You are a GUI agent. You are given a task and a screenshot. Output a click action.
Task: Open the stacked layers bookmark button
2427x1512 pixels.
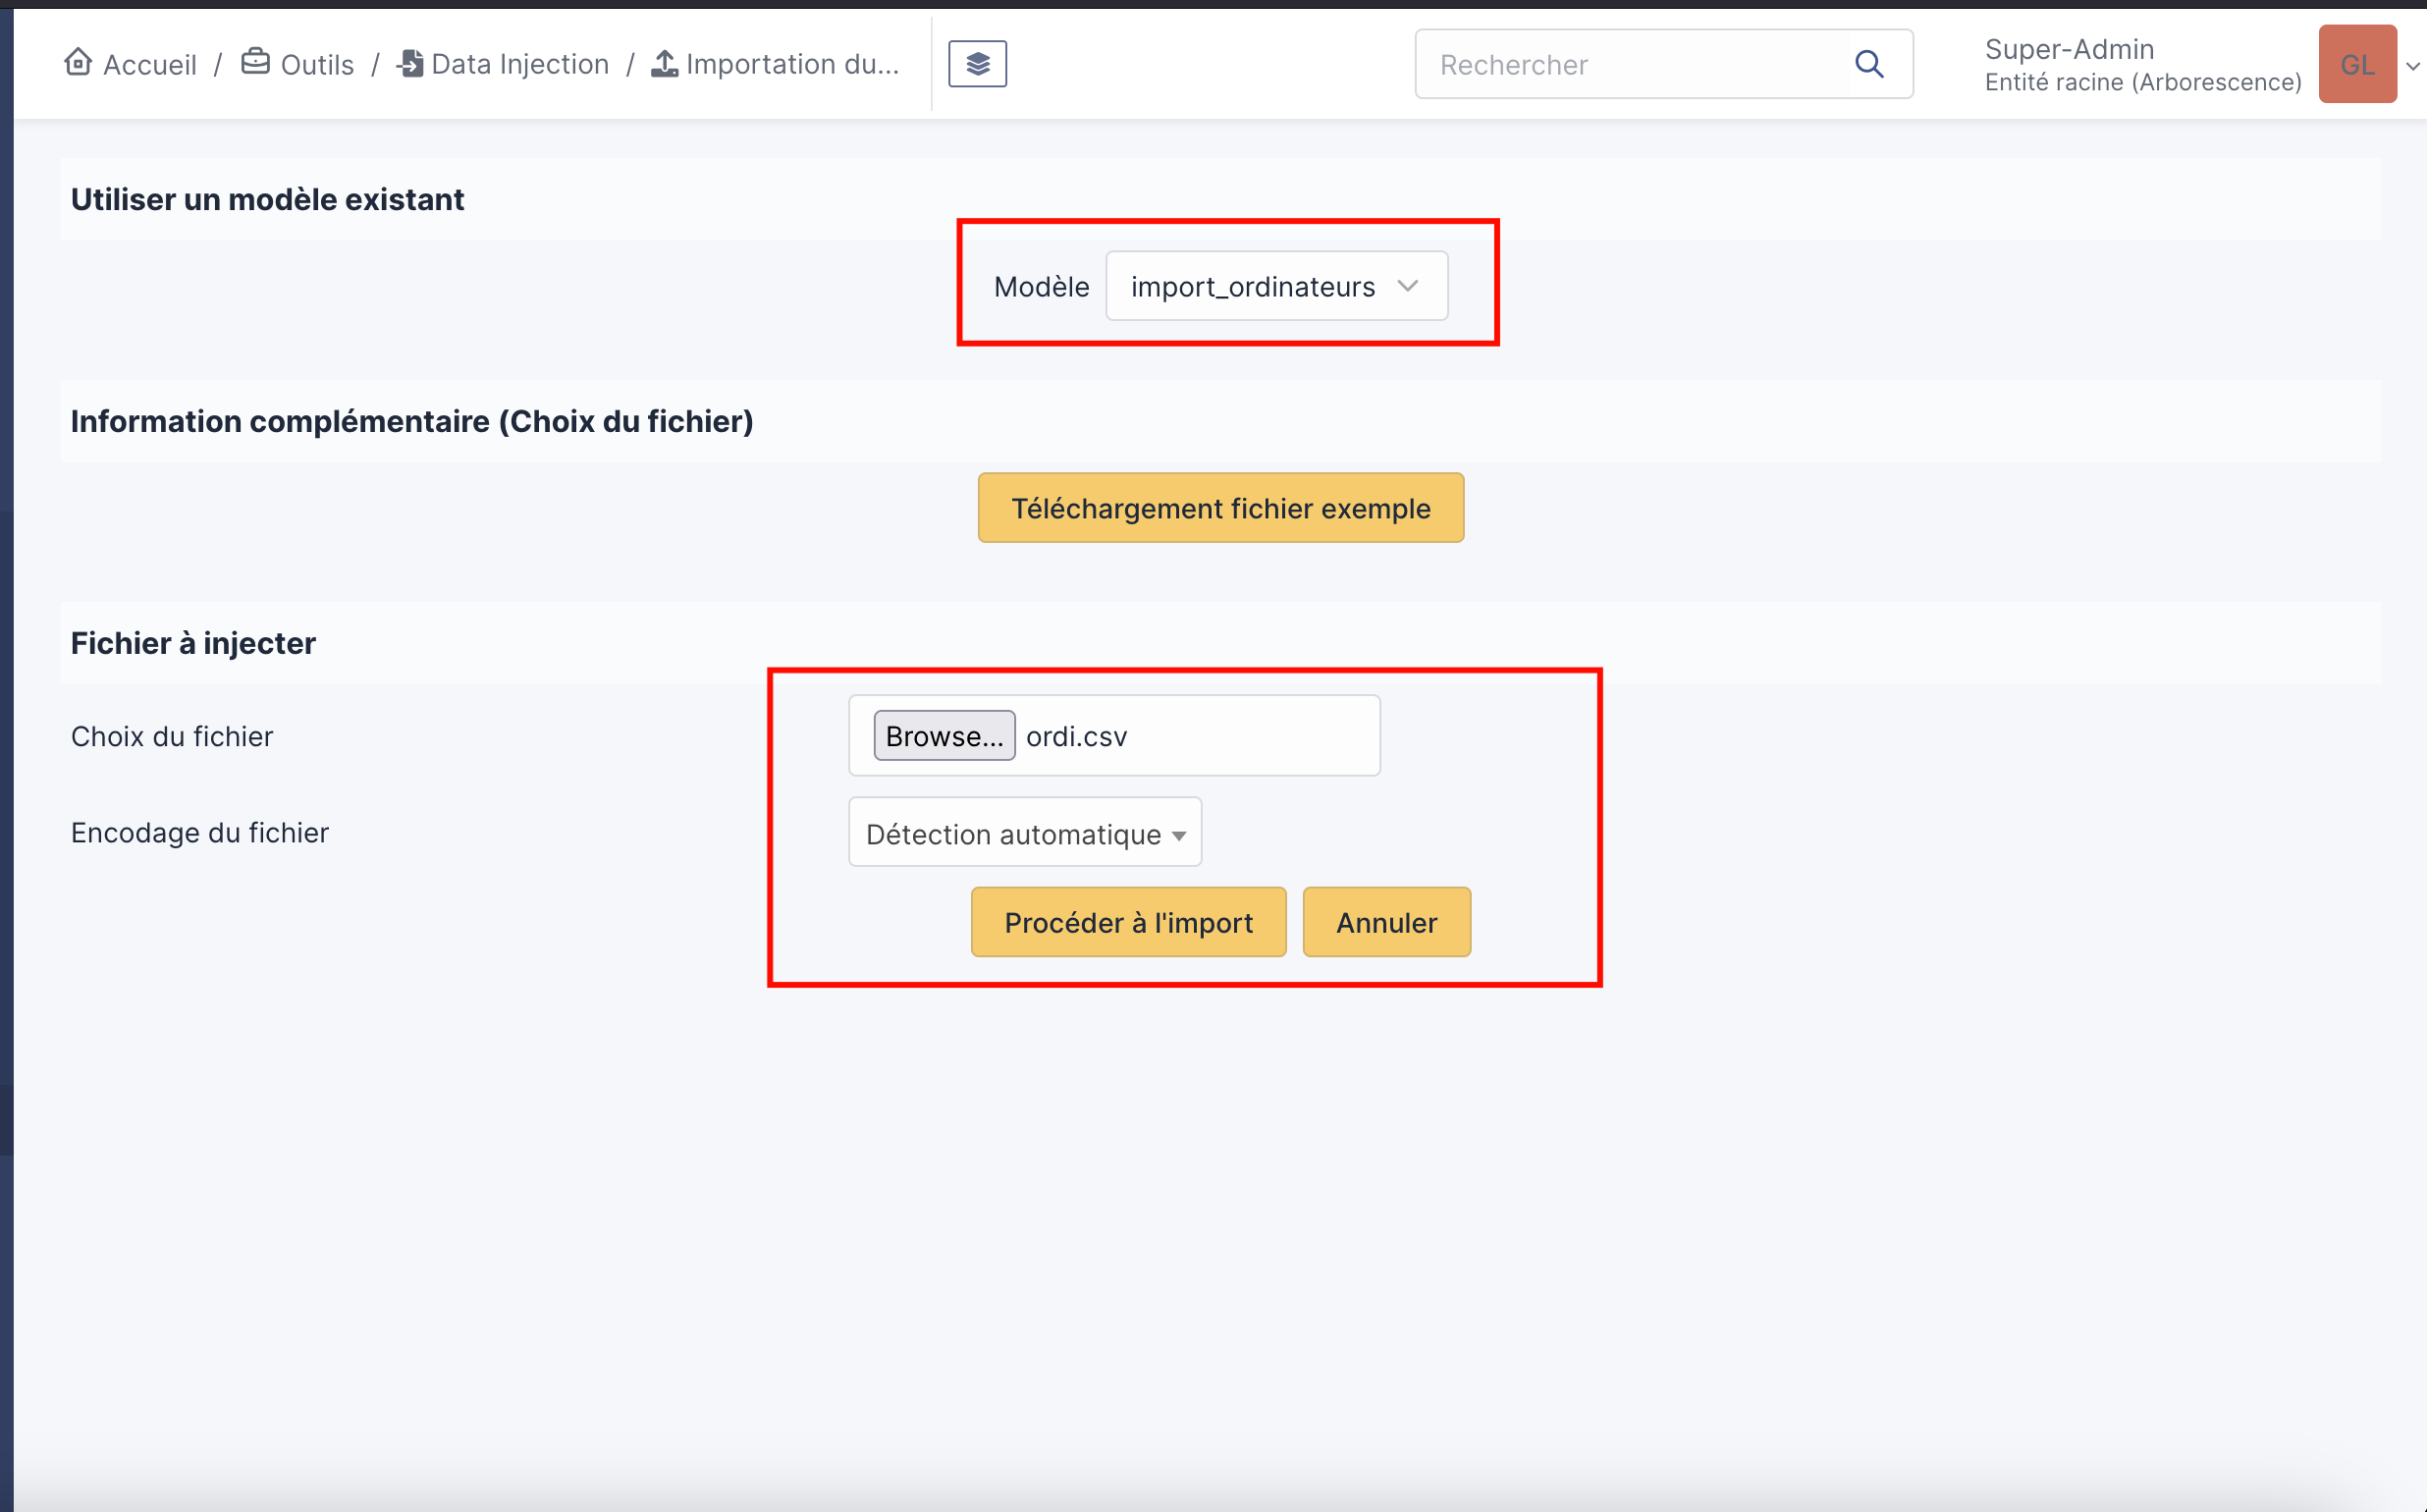(x=977, y=64)
